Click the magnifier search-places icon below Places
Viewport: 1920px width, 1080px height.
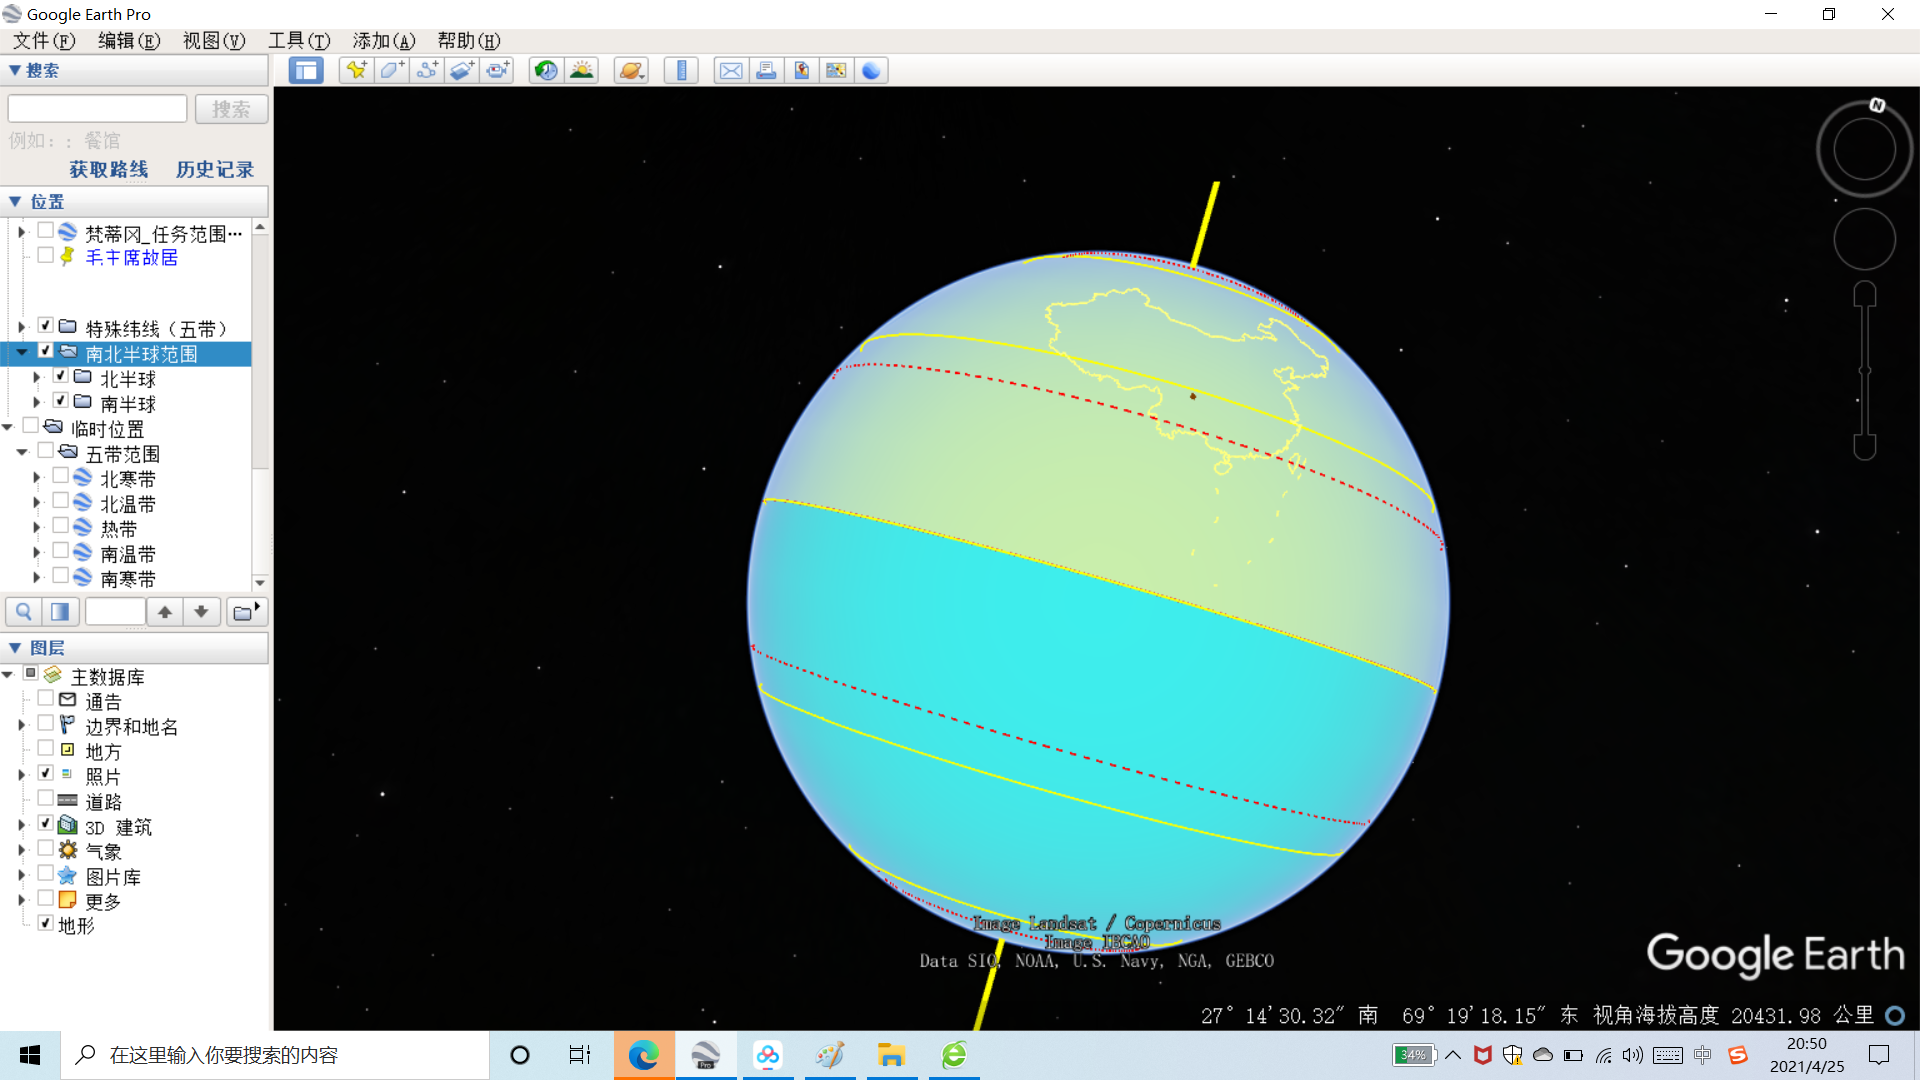pos(24,611)
